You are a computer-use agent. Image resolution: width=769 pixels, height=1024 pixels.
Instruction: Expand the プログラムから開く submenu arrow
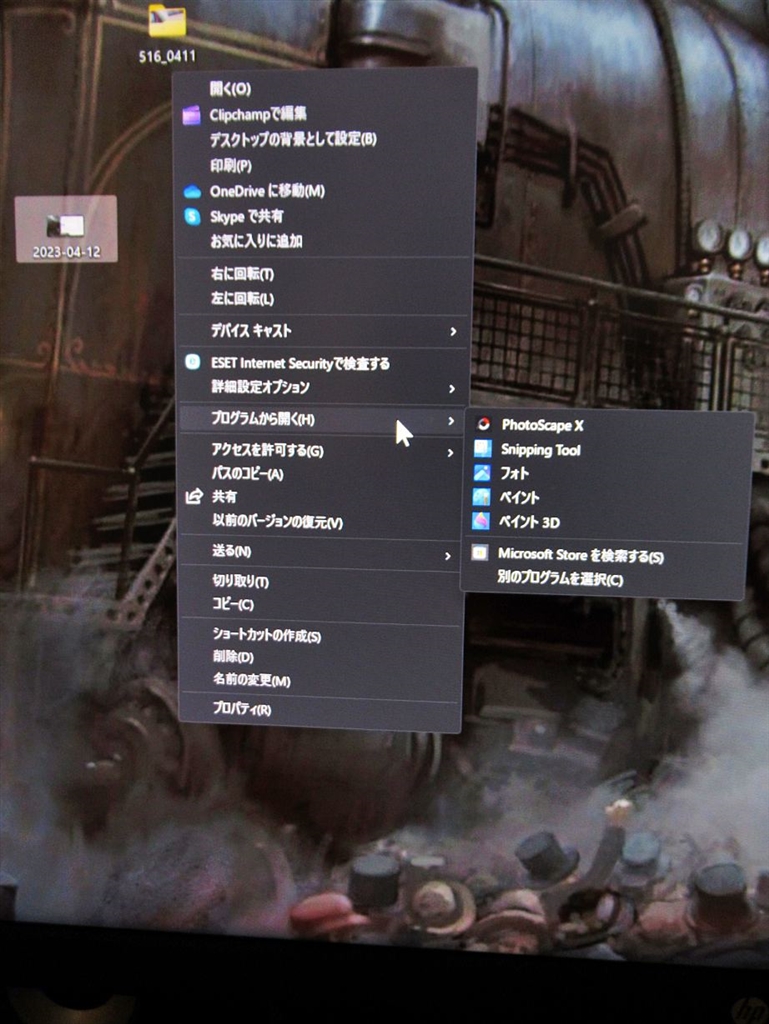(450, 421)
